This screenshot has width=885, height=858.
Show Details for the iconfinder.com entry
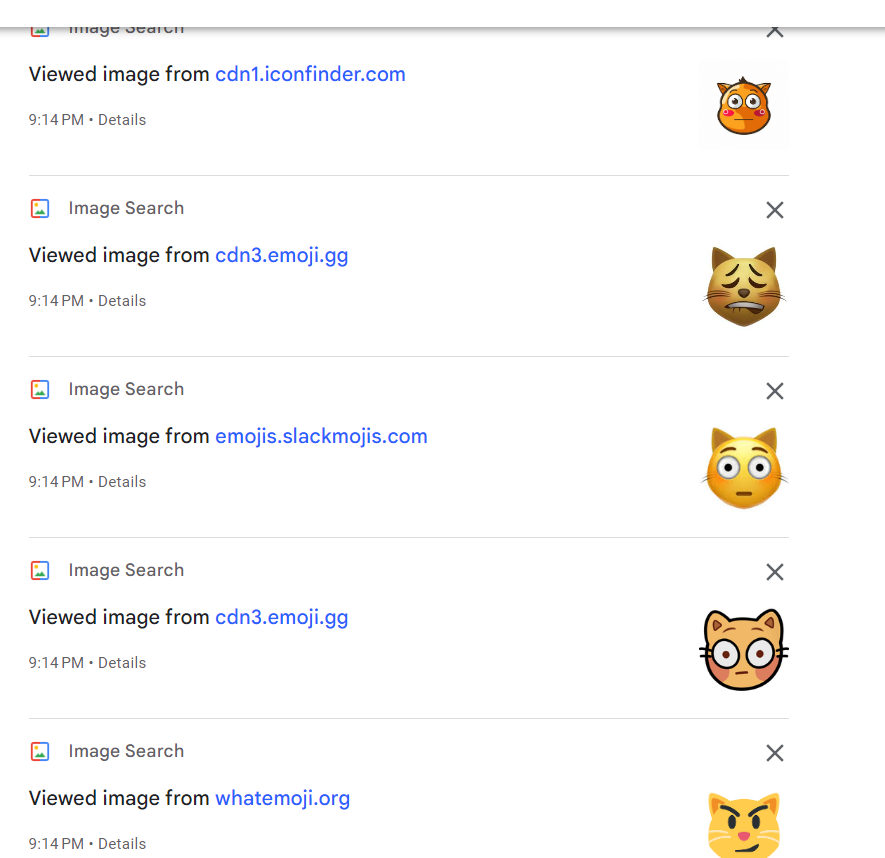tap(122, 120)
